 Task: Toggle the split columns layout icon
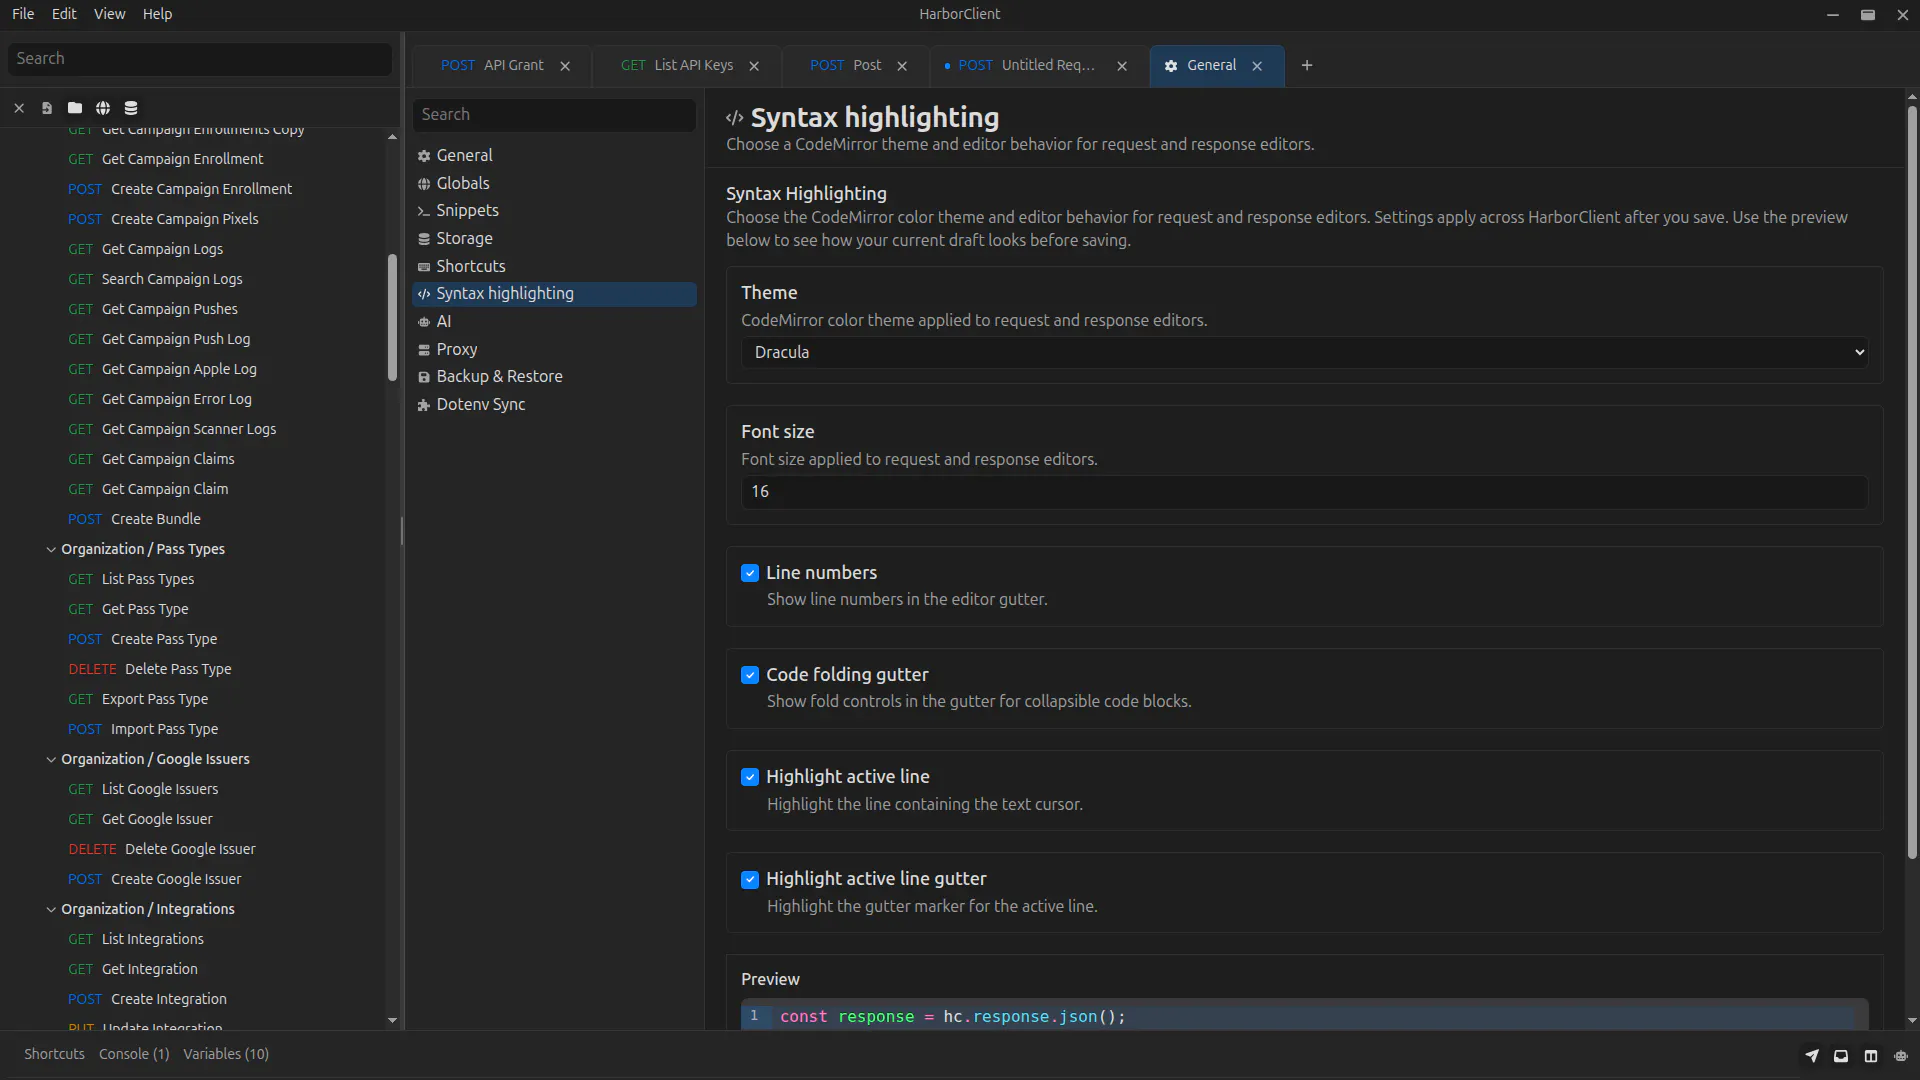(1871, 1055)
